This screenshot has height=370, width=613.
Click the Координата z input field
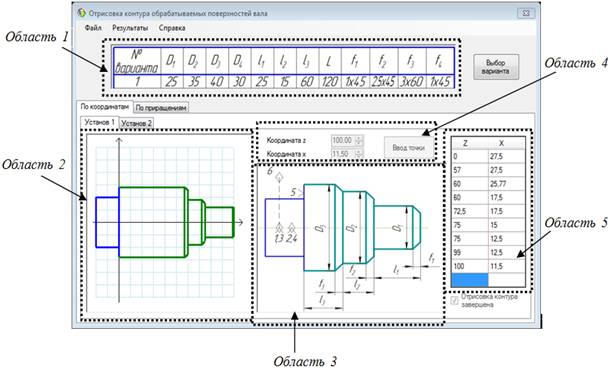coord(343,140)
